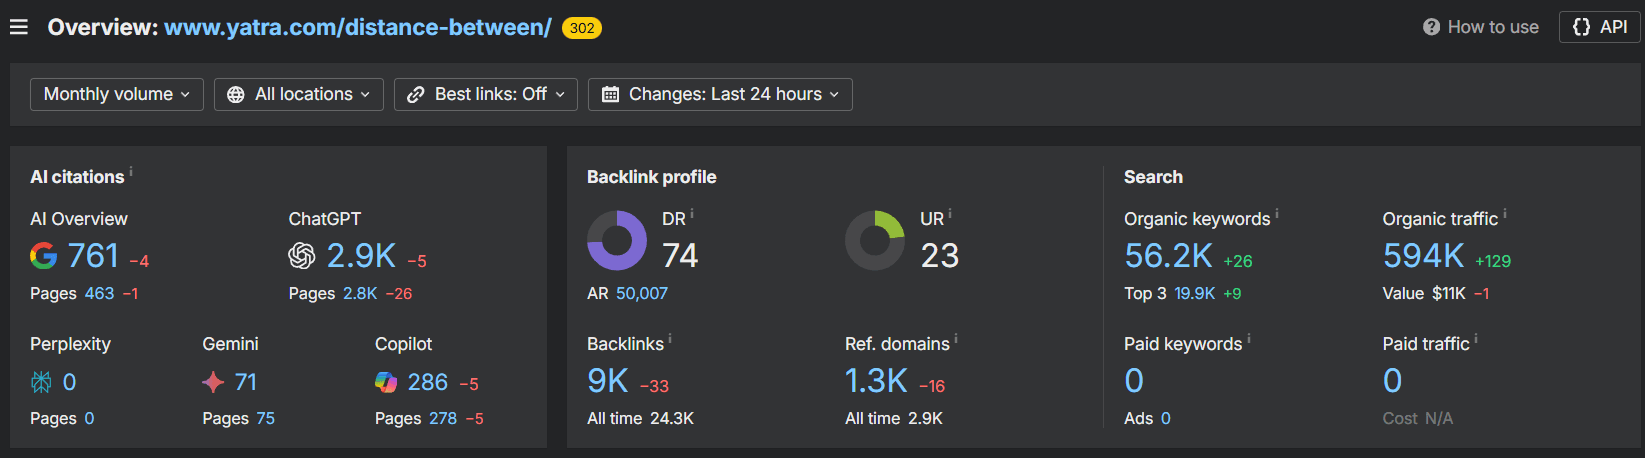Open the Changes: Last 24 hours dropdown
Image resolution: width=1645 pixels, height=458 pixels.
point(720,94)
